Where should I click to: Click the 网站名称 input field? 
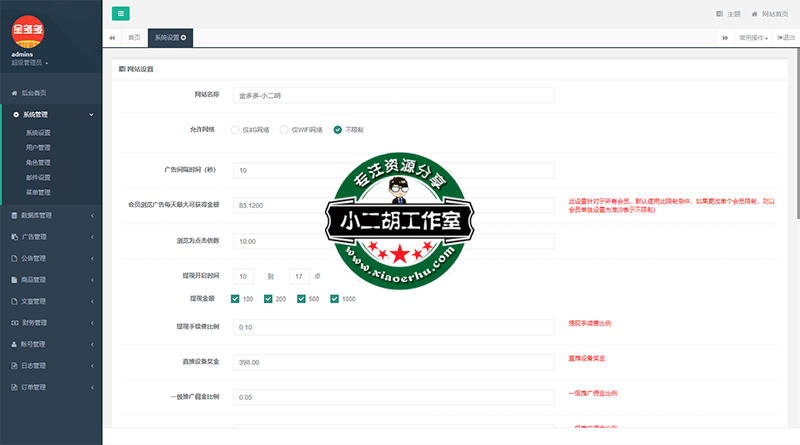click(392, 96)
